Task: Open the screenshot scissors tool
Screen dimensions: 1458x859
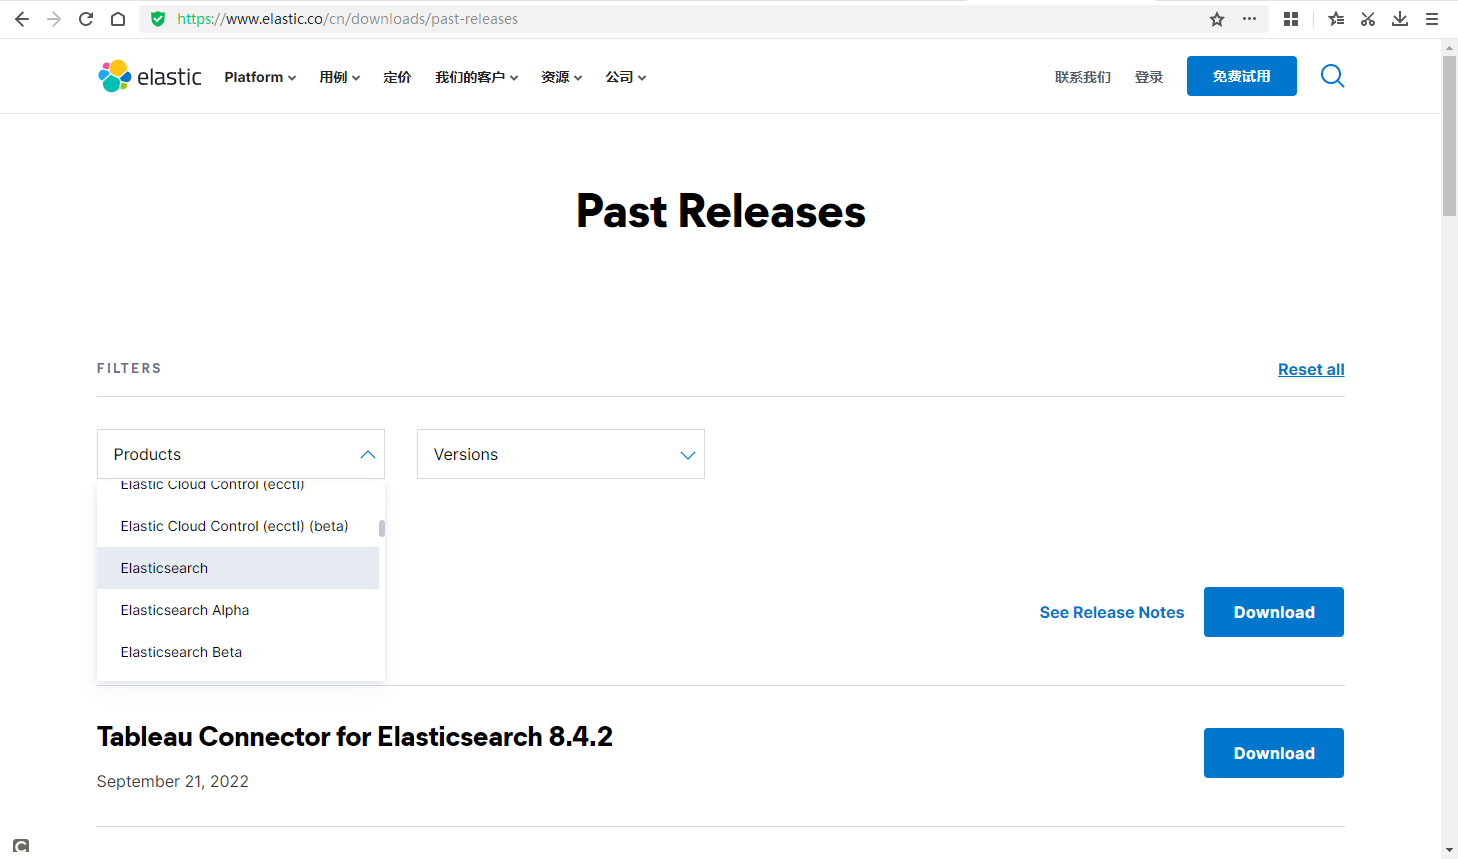Action: coord(1367,18)
